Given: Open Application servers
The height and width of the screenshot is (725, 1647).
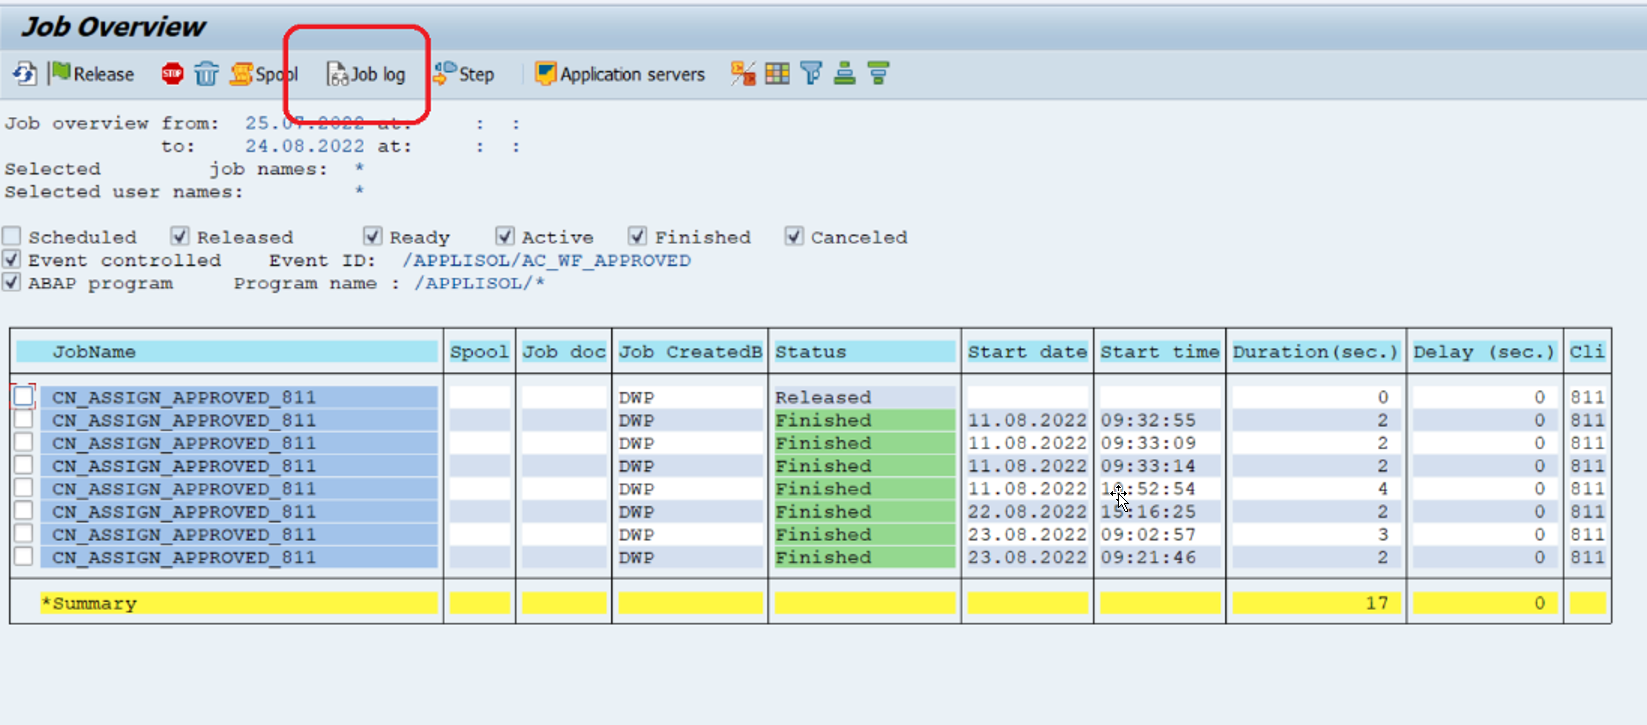Looking at the screenshot, I should coord(620,74).
